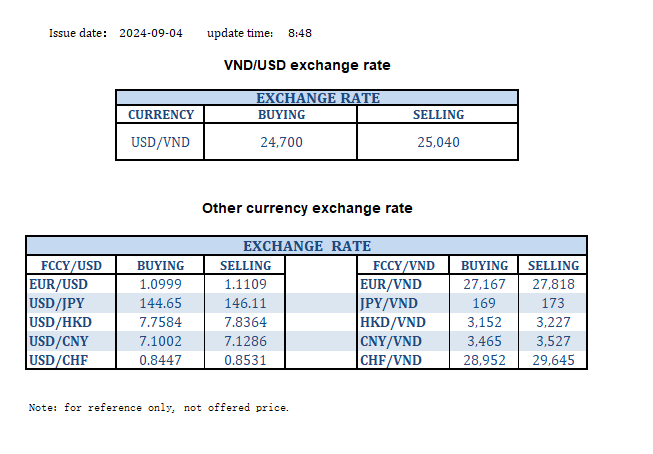Click the USD/VND selling rate 25,040

pyautogui.click(x=438, y=142)
